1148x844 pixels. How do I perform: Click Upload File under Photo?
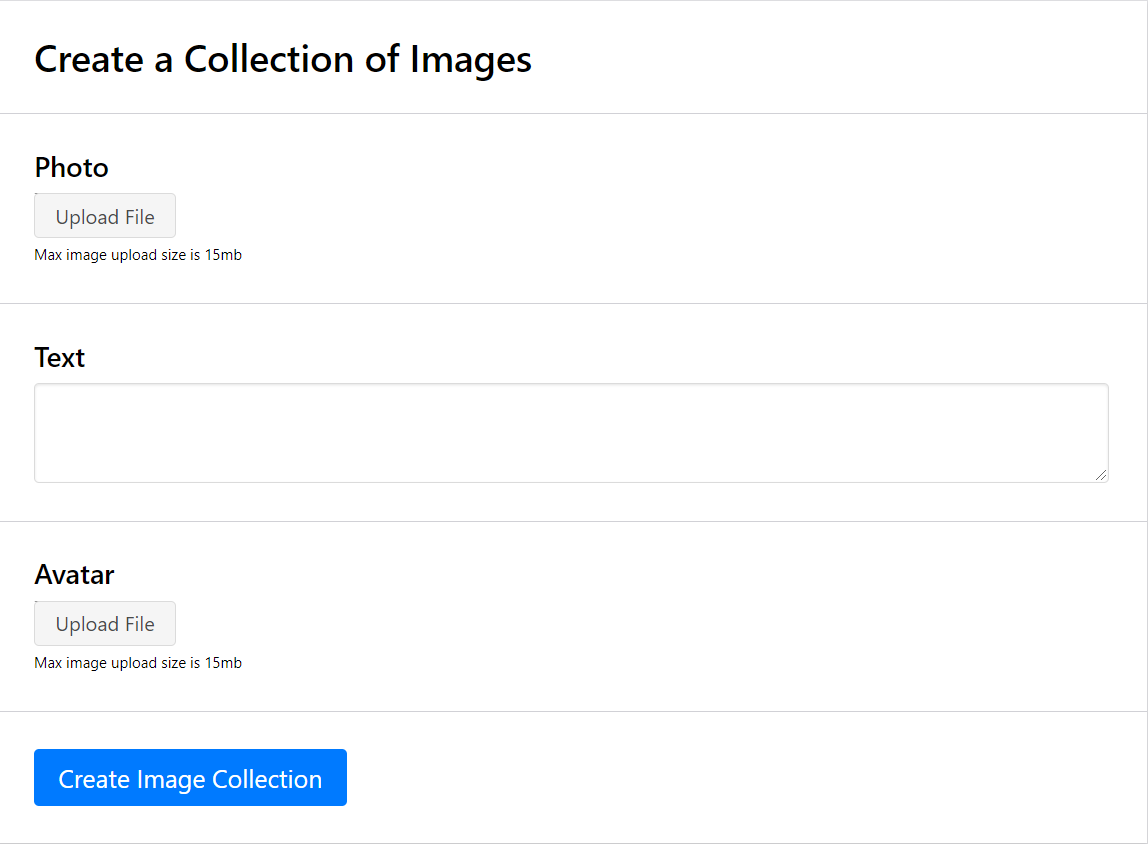pyautogui.click(x=105, y=216)
